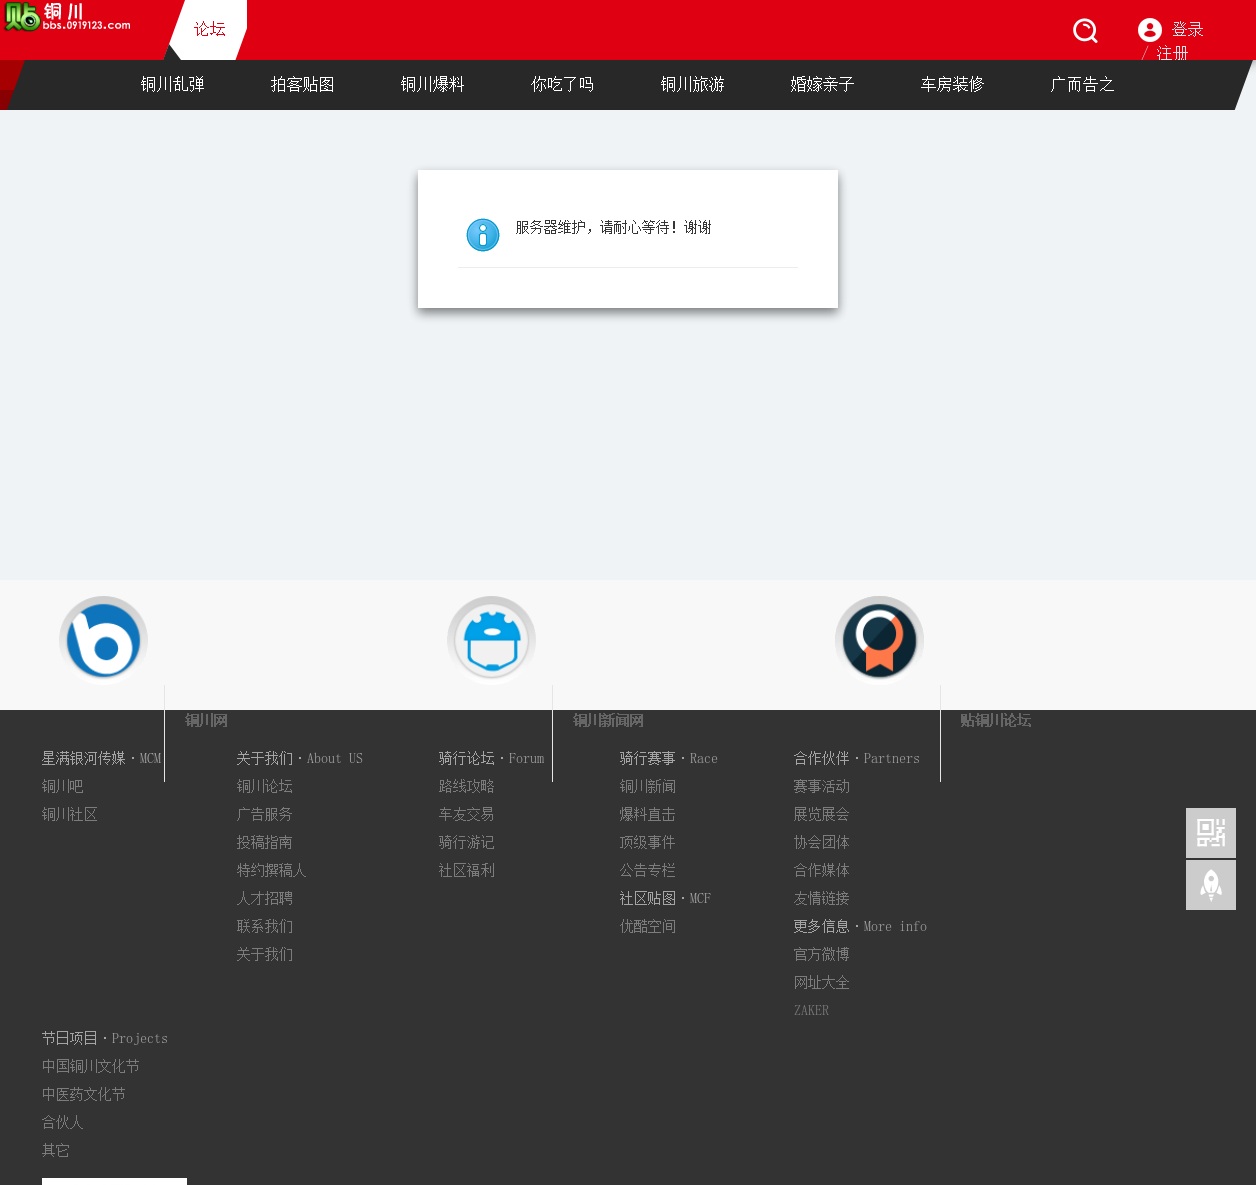This screenshot has height=1185, width=1256.
Task: Open the 论坛 tab in header
Action: 209,29
